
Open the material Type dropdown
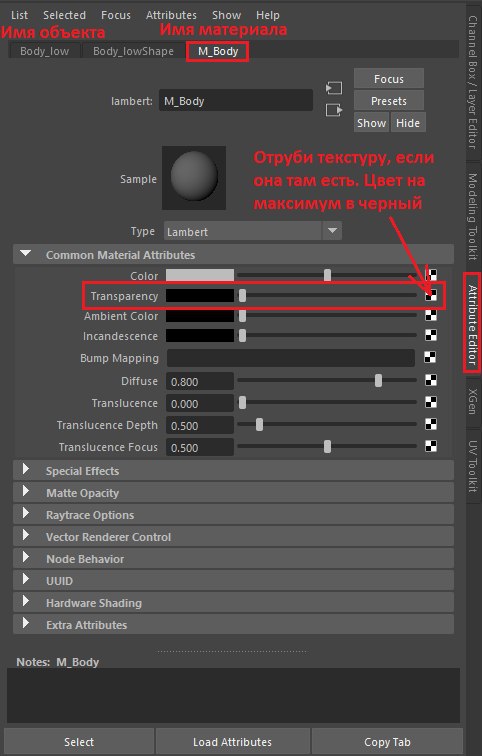pyautogui.click(x=253, y=231)
